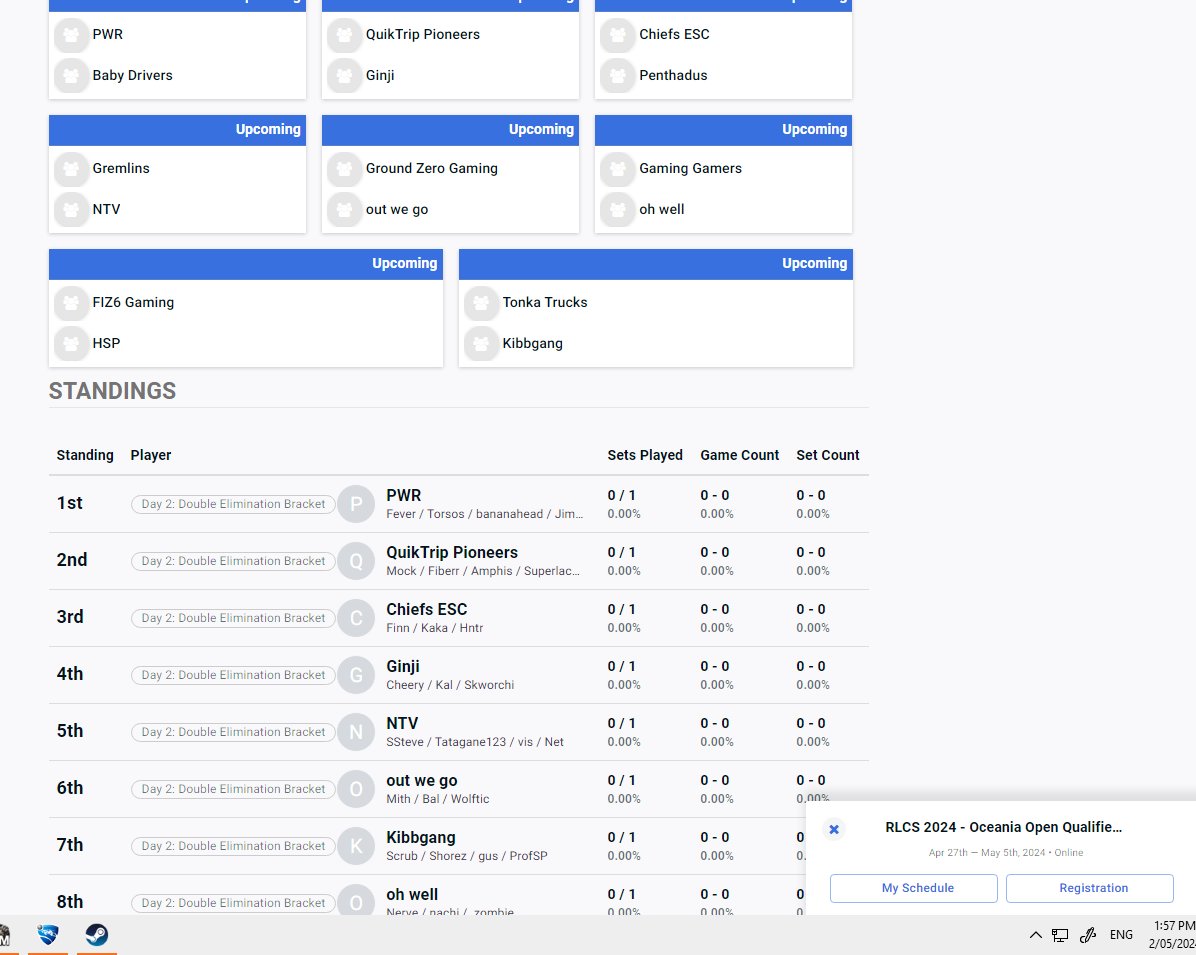Click the My Schedule button
Screen dimensions: 1196x955
tap(914, 889)
